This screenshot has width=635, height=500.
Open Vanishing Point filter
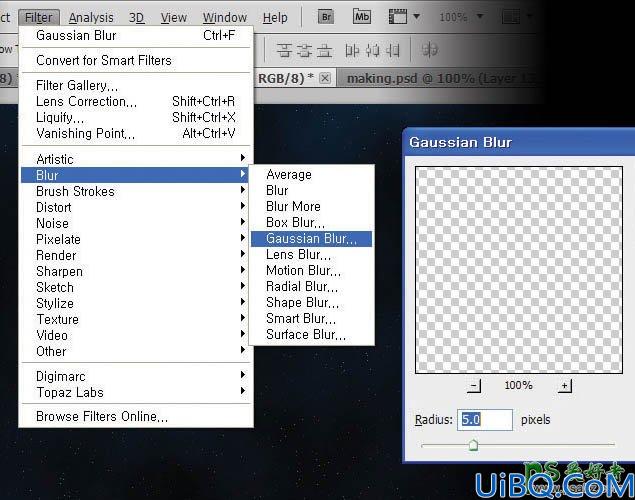click(136, 133)
